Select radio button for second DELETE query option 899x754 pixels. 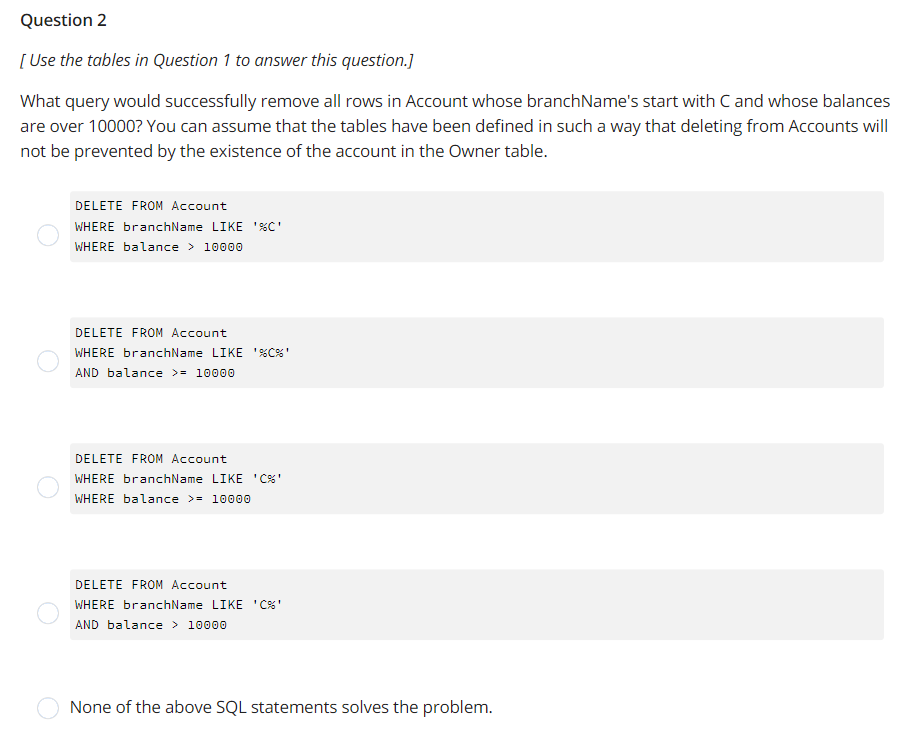47,361
